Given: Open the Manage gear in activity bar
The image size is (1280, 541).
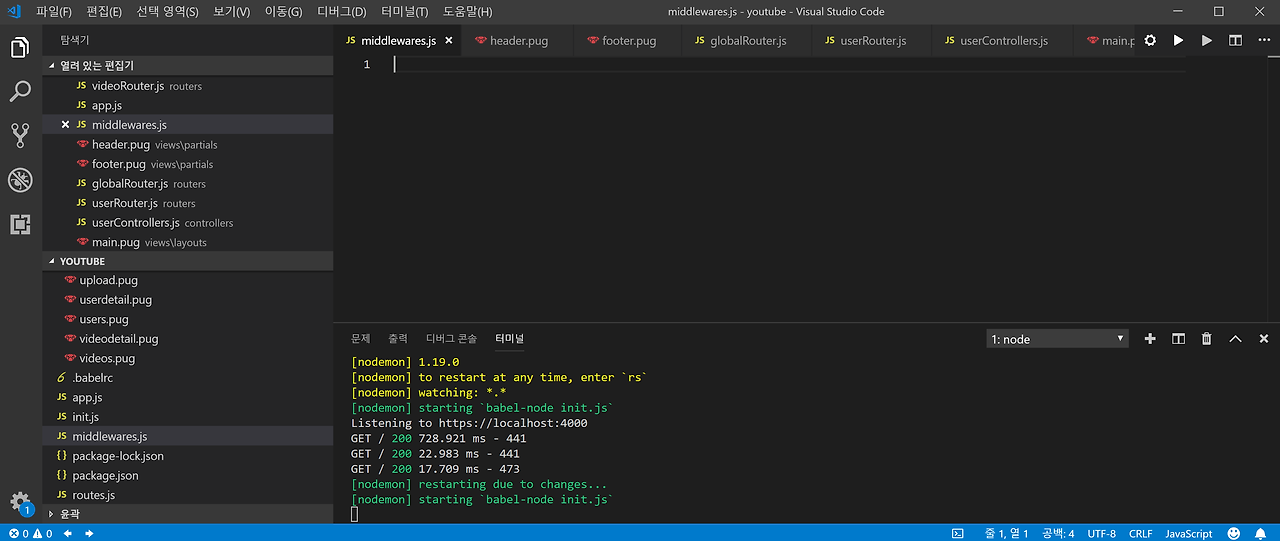Looking at the screenshot, I should [x=20, y=502].
